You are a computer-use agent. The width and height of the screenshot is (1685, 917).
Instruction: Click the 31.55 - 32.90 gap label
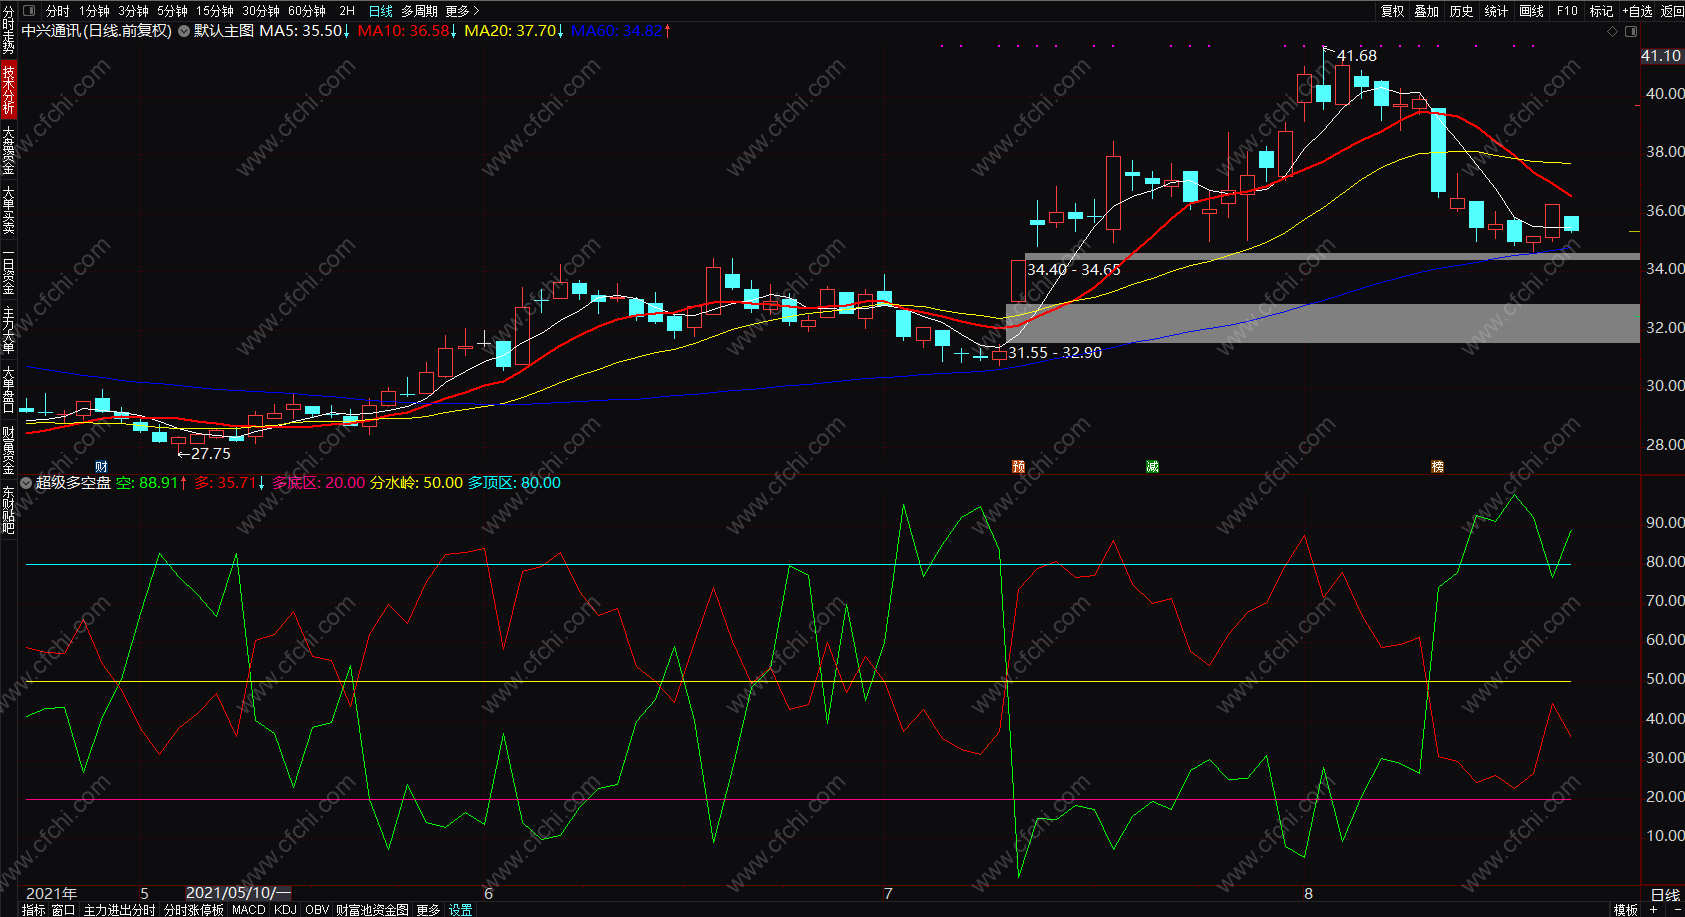pyautogui.click(x=1055, y=353)
